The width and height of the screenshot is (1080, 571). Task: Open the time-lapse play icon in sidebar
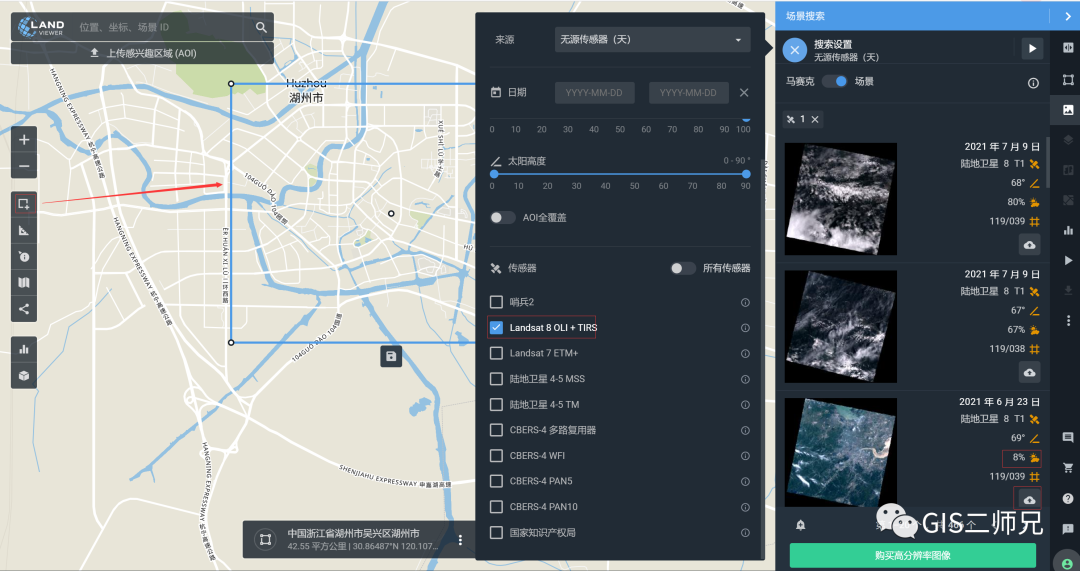click(x=1068, y=260)
